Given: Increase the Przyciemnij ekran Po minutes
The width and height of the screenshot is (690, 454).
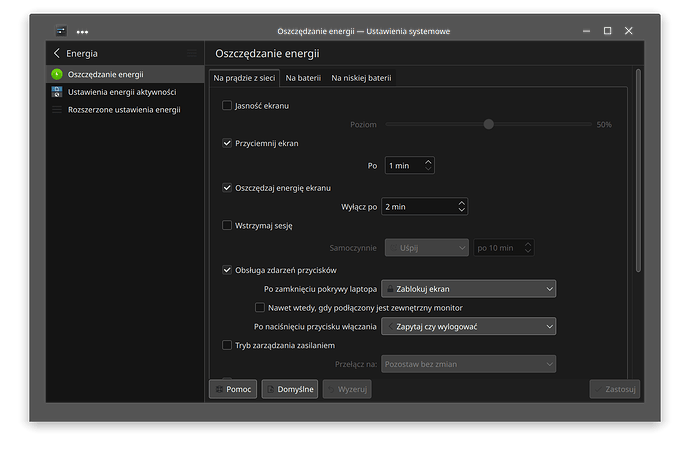Looking at the screenshot, I should pos(428,162).
